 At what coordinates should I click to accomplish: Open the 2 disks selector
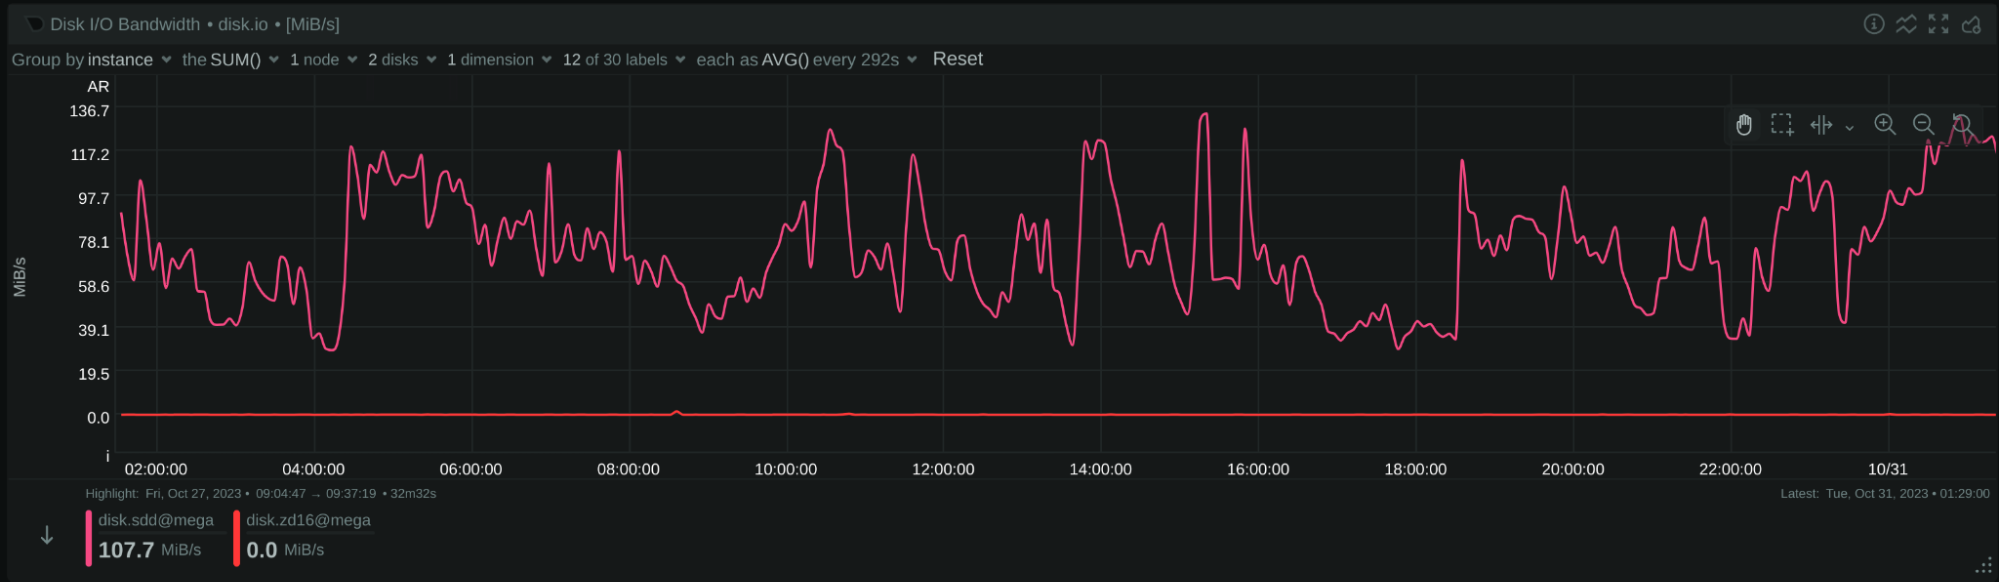[x=402, y=60]
